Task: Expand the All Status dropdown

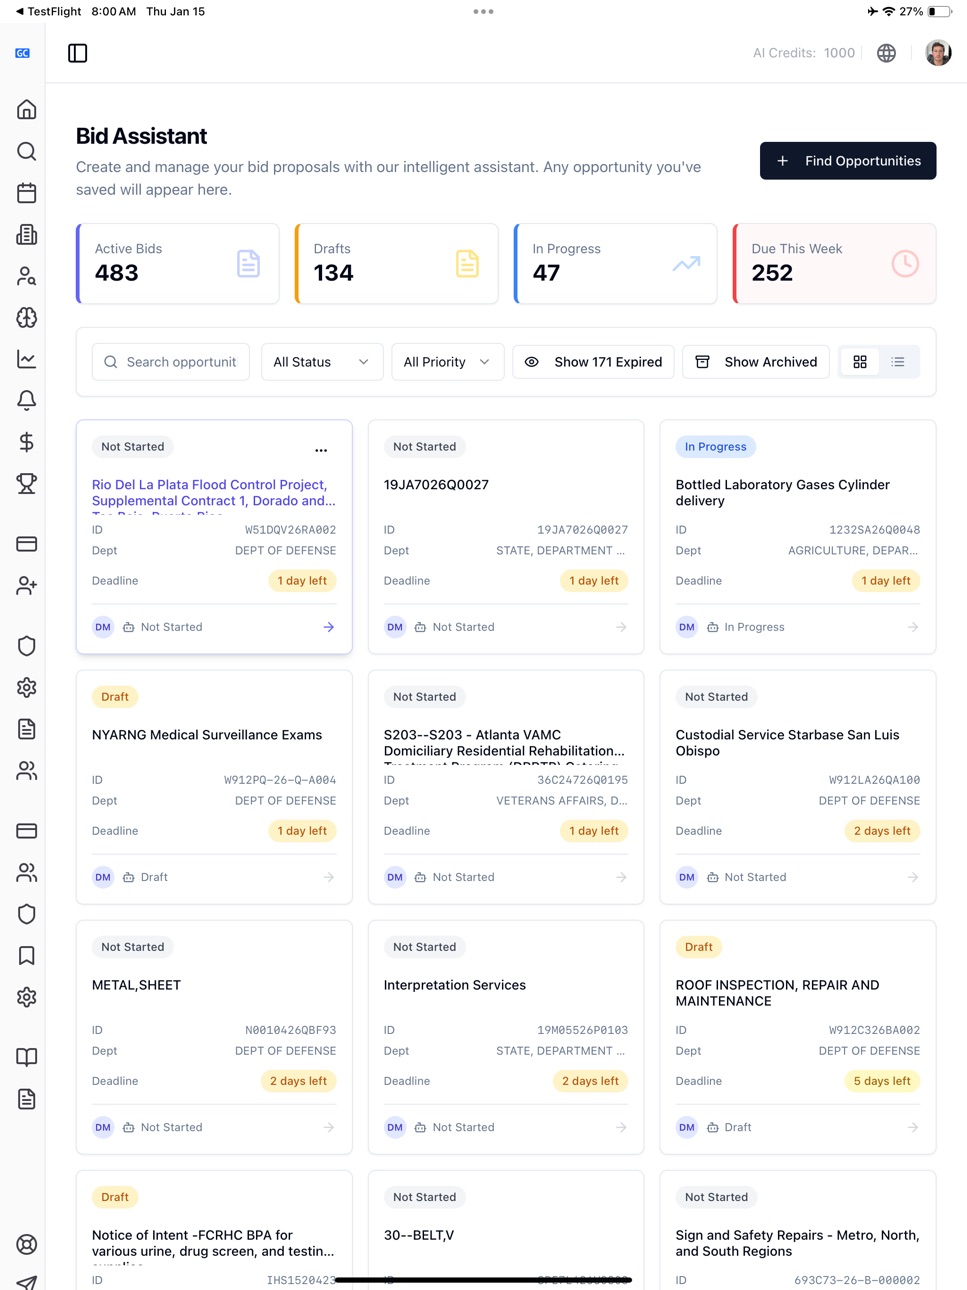Action: tap(321, 362)
